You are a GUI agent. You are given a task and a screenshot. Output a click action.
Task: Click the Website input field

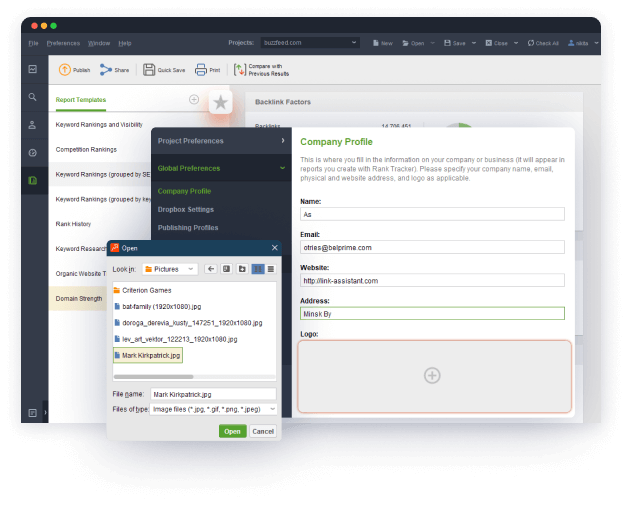coord(432,281)
